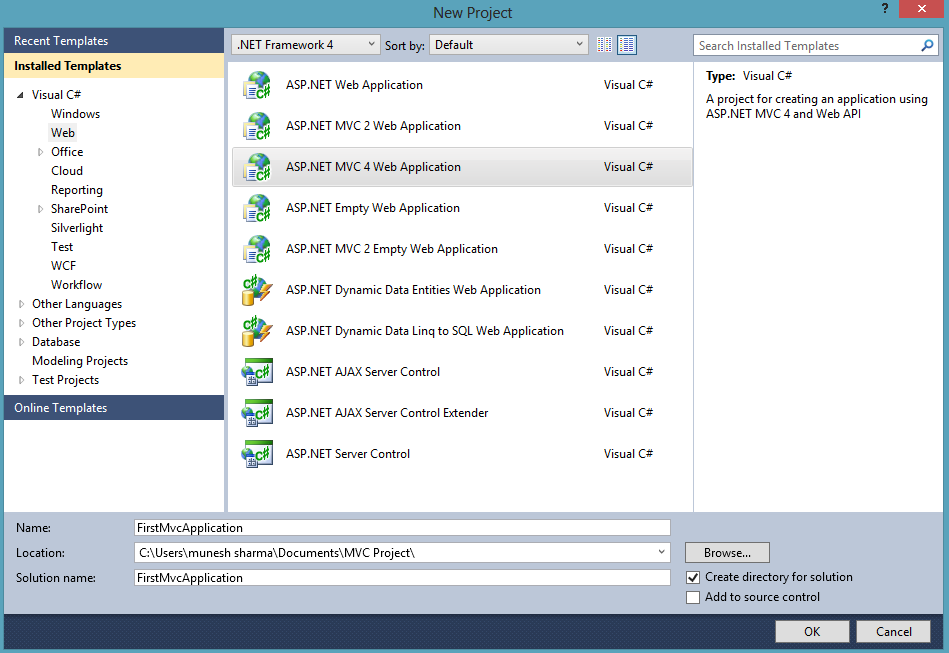949x653 pixels.
Task: Expand the Office tree node
Action: coord(40,152)
